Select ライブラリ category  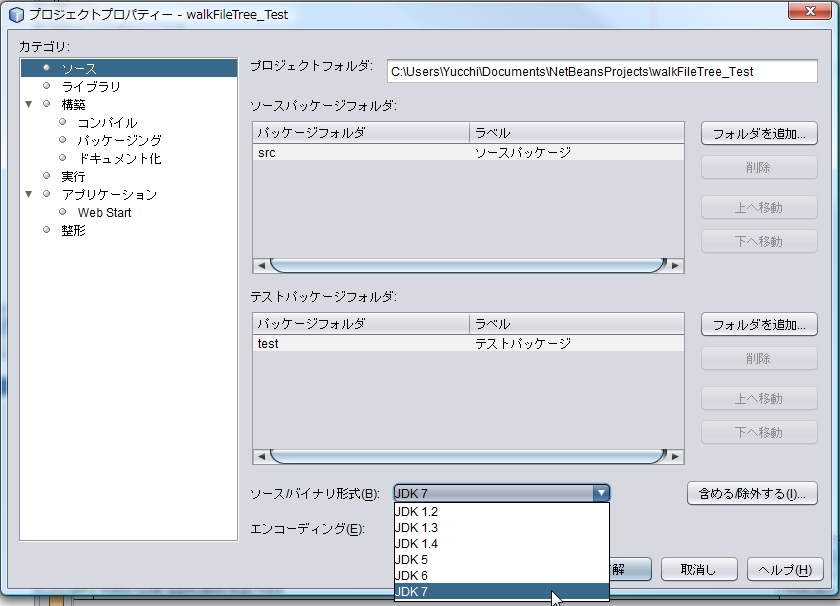[x=91, y=87]
